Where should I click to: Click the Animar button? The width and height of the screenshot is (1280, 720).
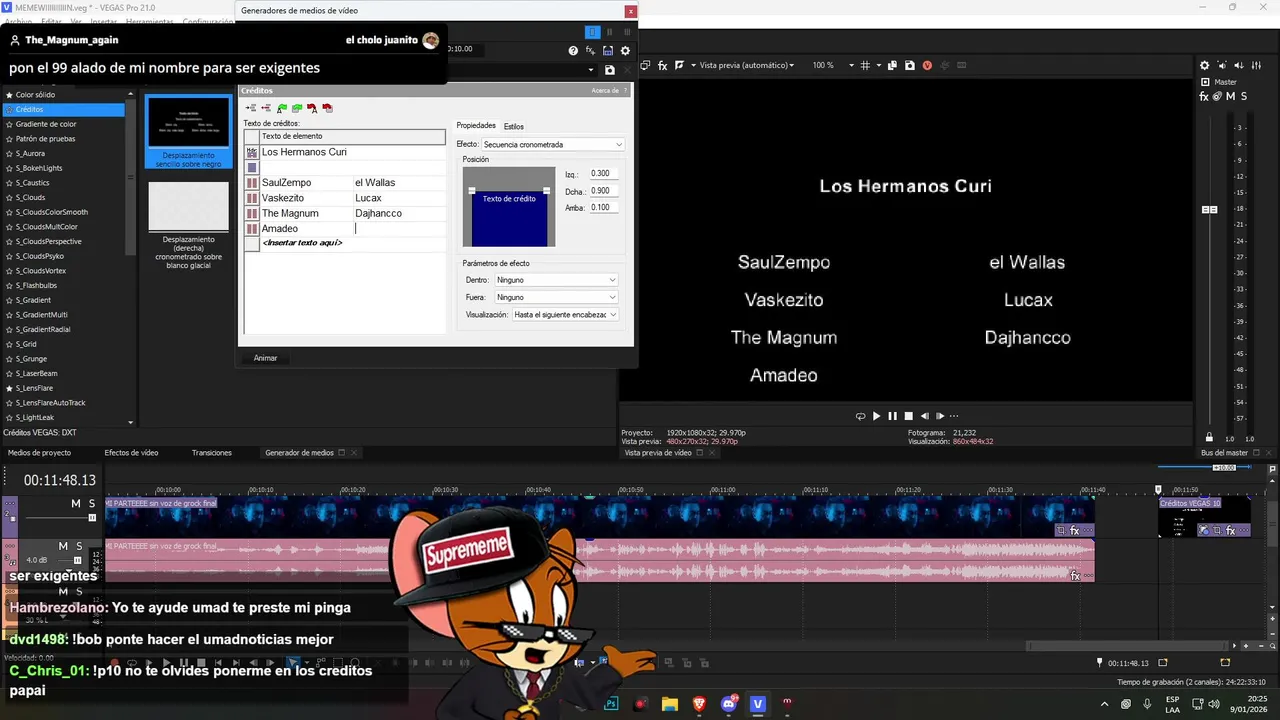coord(266,358)
